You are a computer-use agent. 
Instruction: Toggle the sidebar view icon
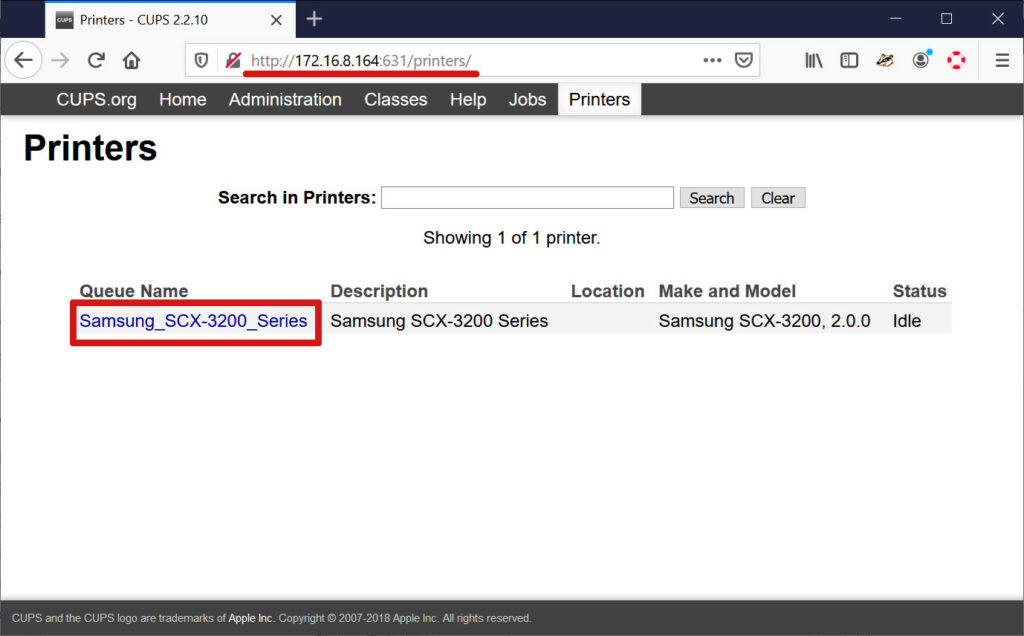point(849,61)
